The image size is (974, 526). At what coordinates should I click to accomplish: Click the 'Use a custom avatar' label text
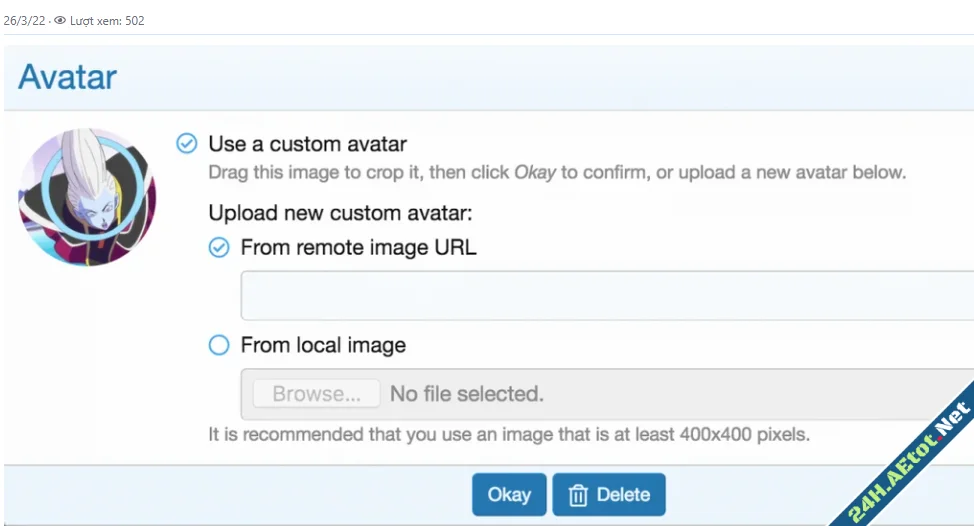307,144
